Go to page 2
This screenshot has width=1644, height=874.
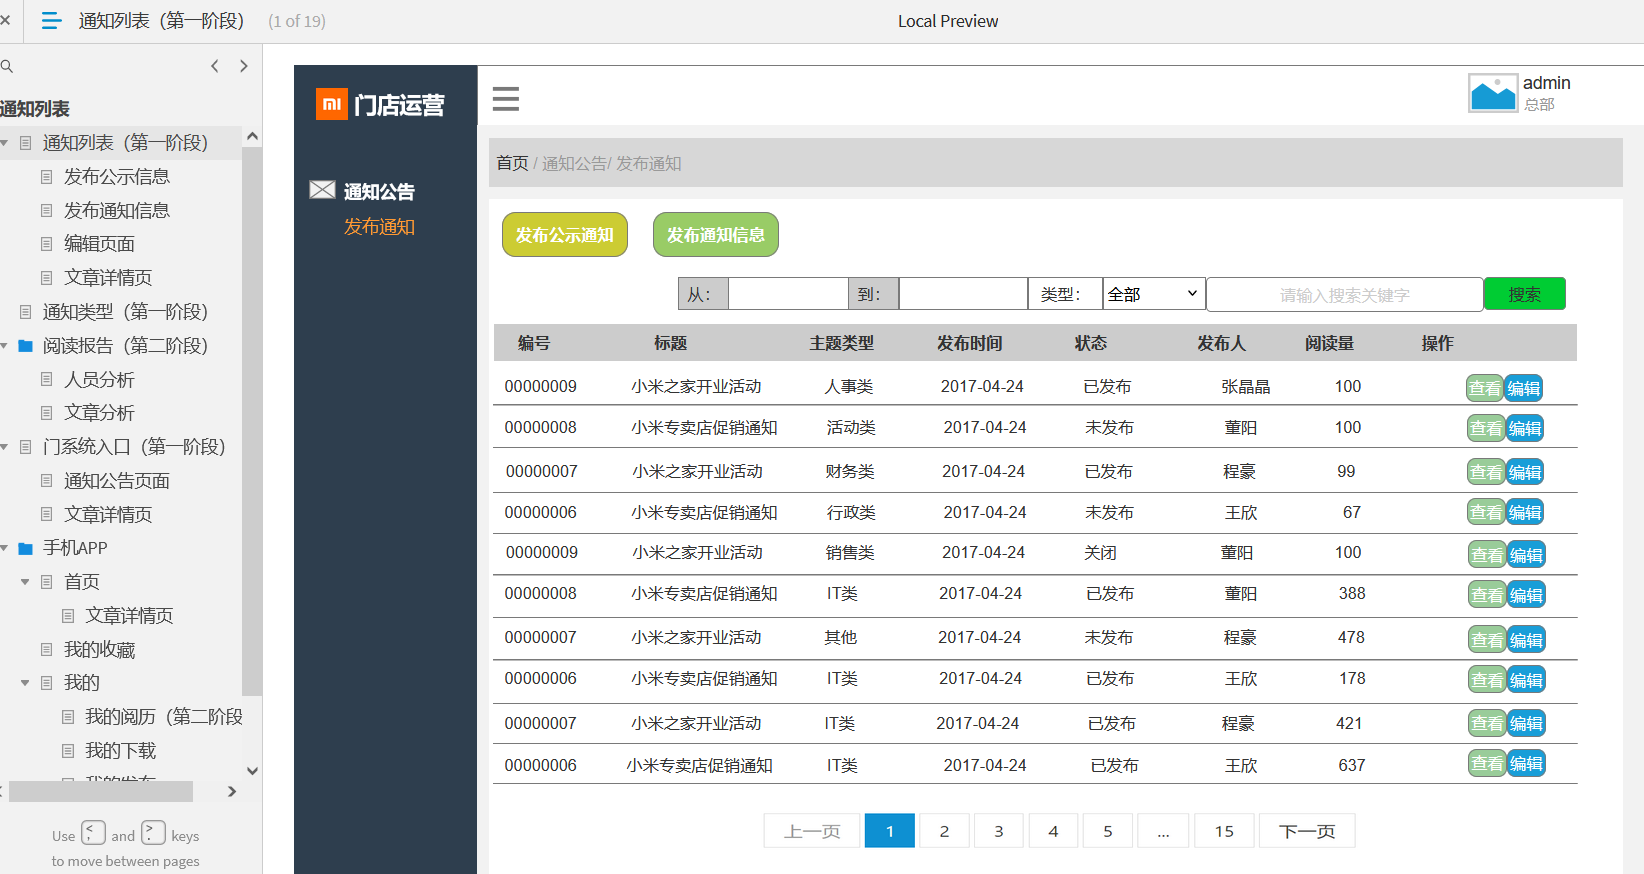(x=944, y=831)
